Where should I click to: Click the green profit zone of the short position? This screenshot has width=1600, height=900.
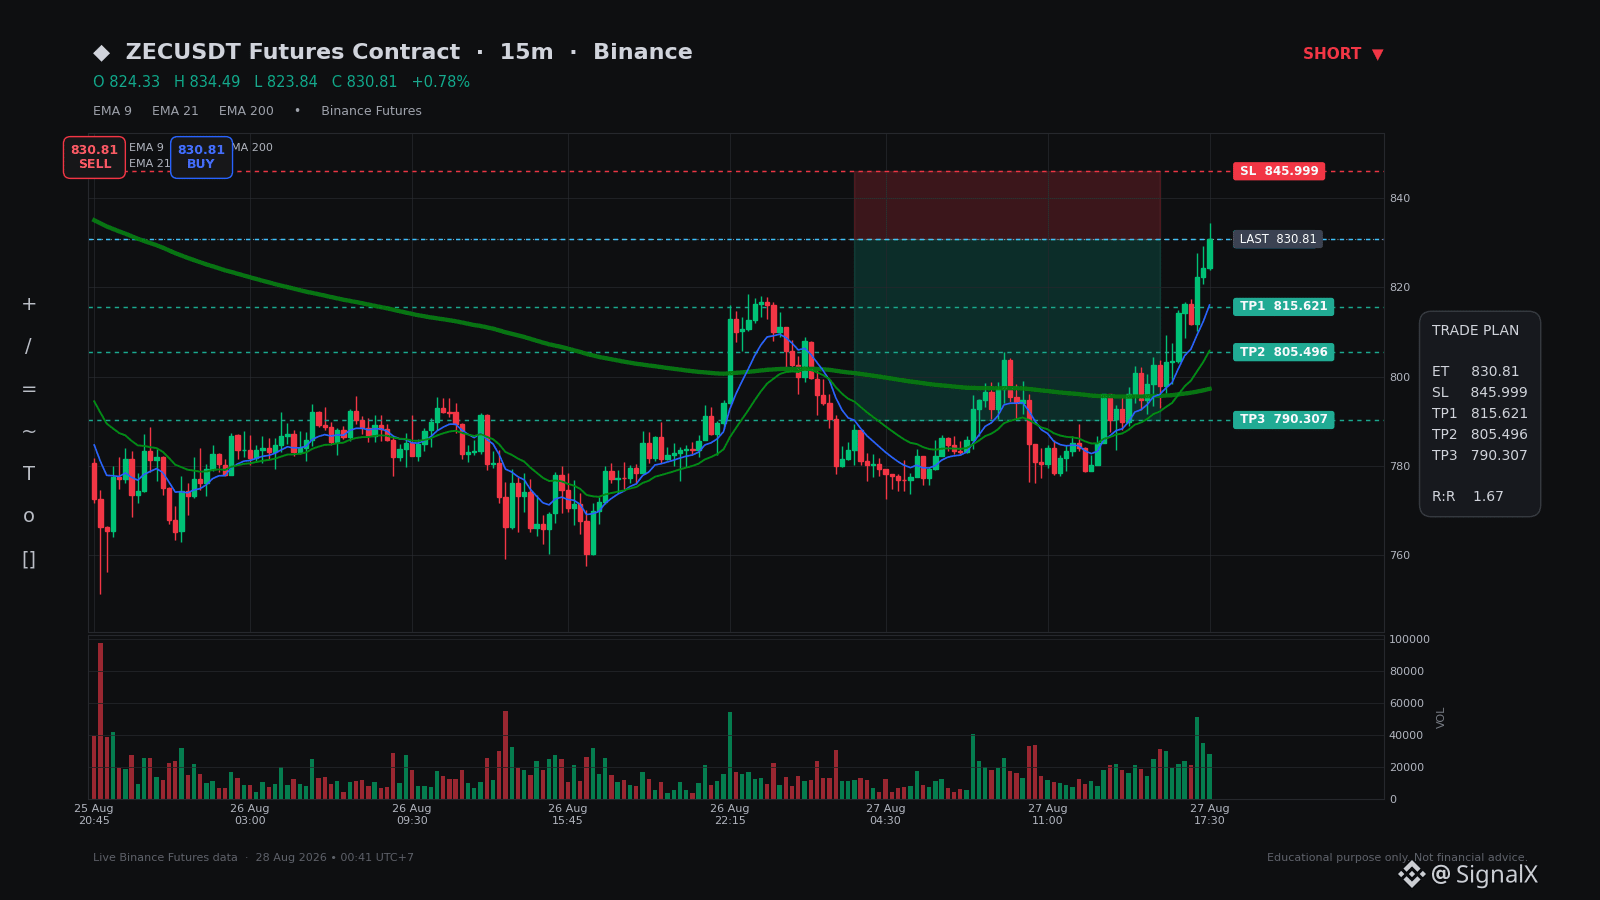point(1007,330)
